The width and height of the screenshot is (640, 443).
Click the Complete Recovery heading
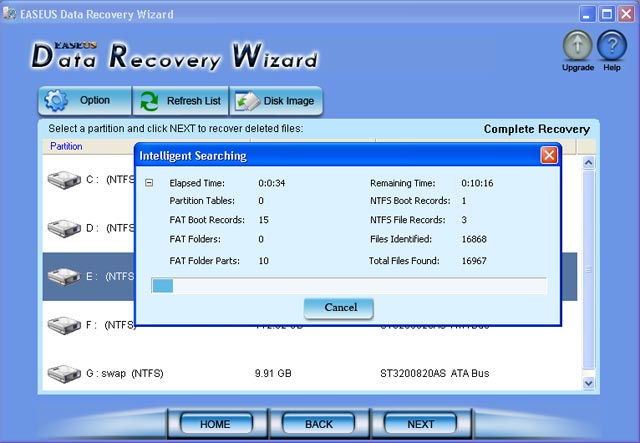pos(537,129)
